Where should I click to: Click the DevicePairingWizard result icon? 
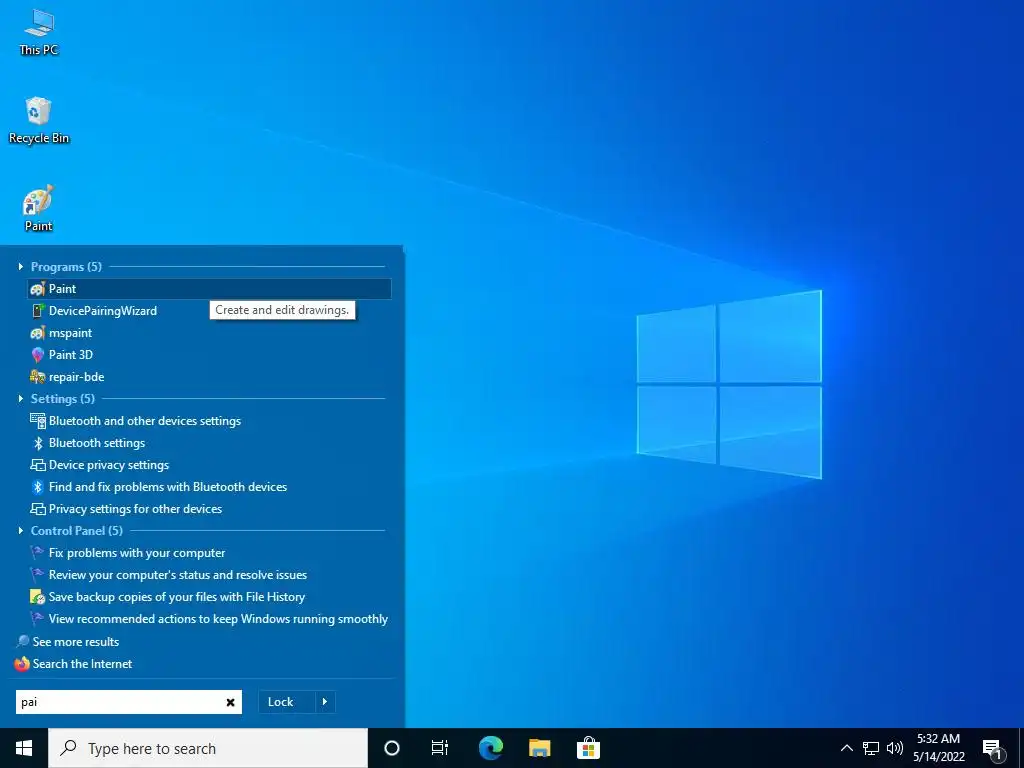[x=38, y=311]
